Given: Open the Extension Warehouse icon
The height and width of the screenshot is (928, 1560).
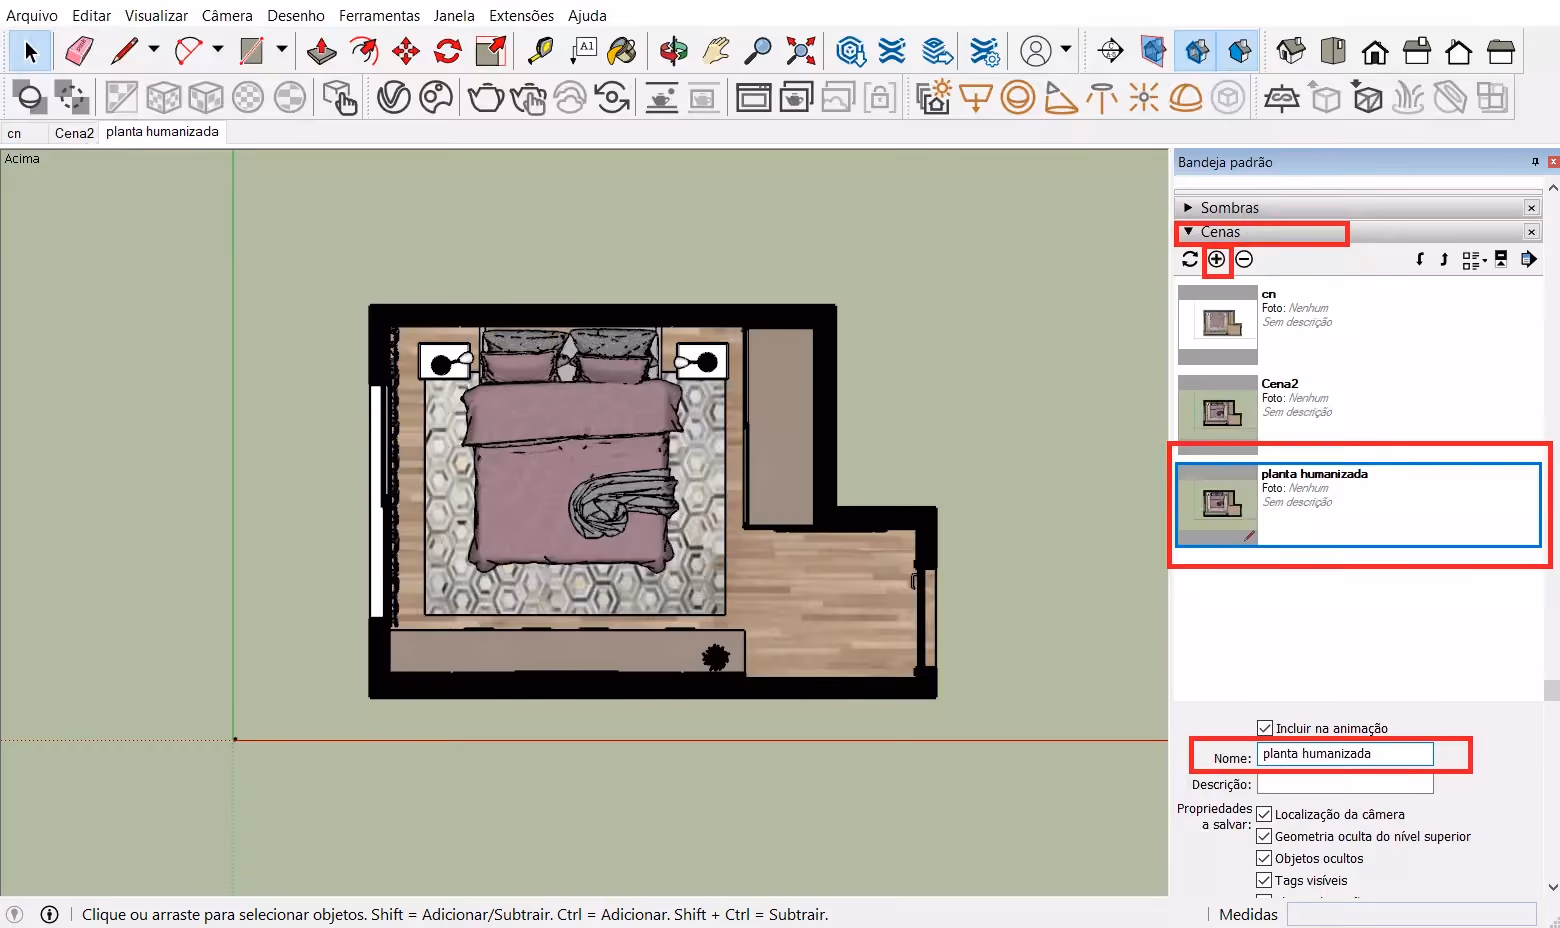Looking at the screenshot, I should tap(892, 51).
